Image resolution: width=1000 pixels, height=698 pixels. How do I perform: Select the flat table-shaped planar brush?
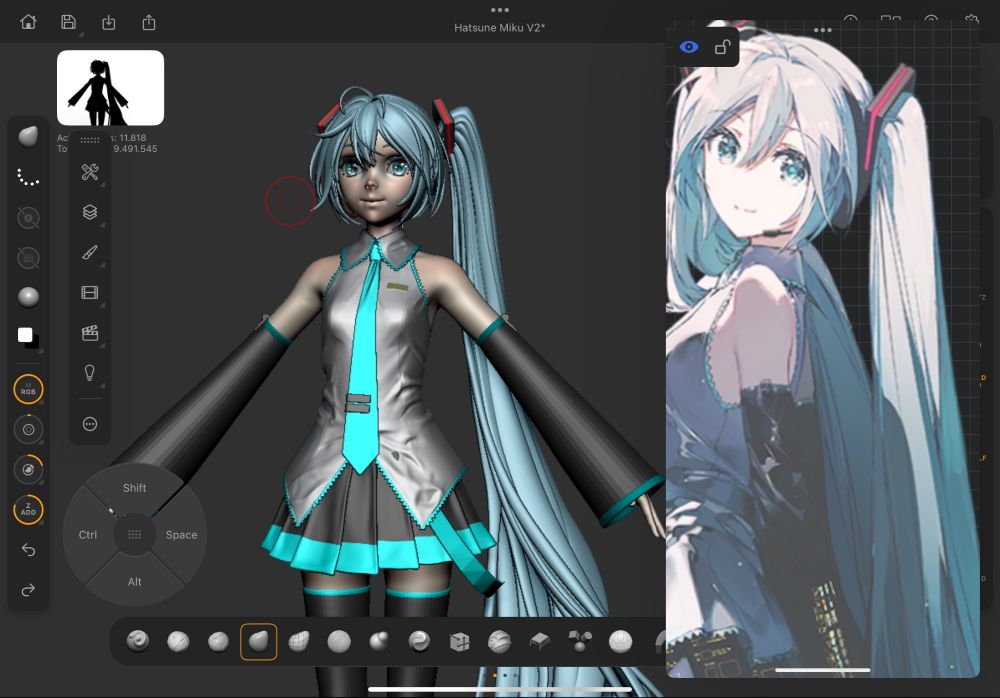540,641
